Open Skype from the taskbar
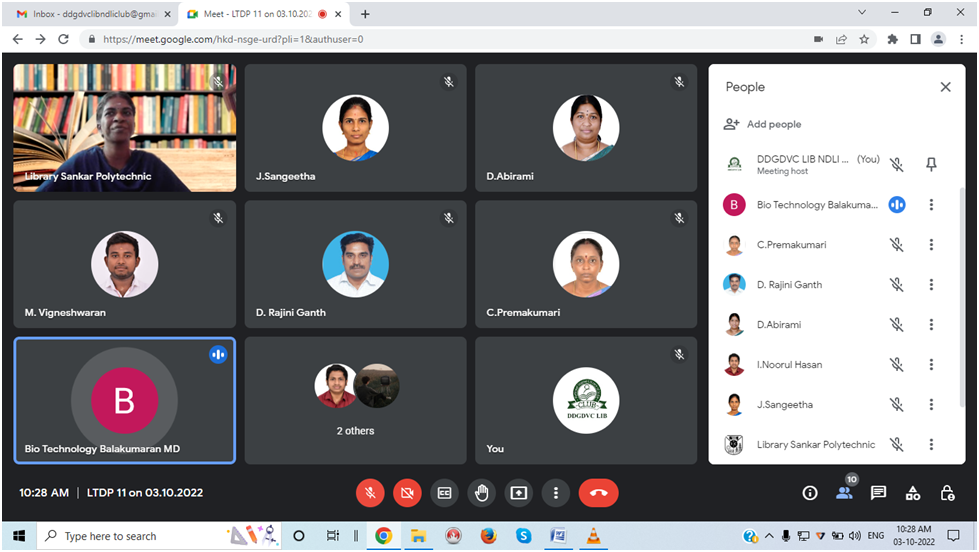 click(x=523, y=536)
